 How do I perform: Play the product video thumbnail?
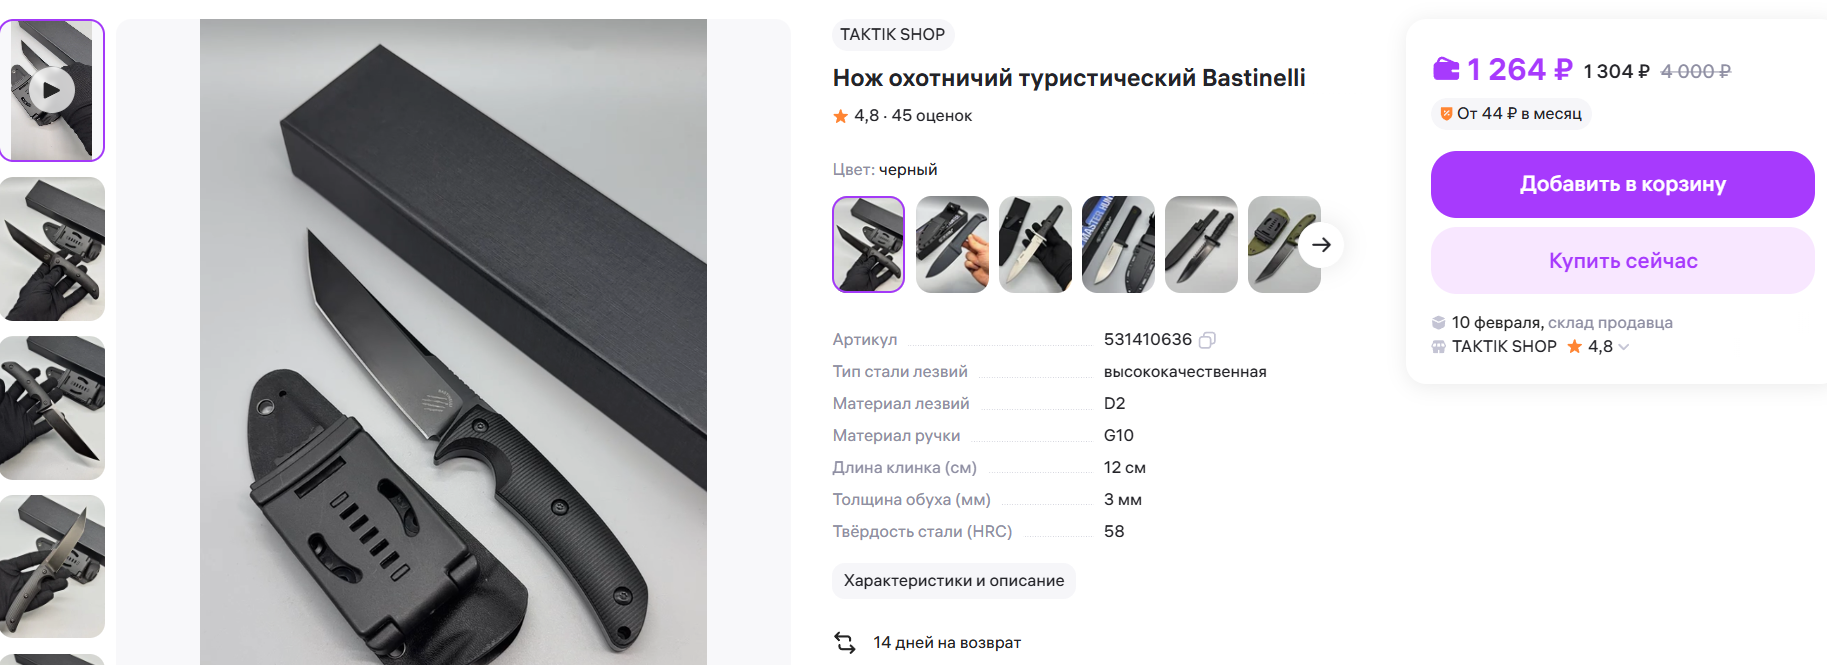tap(52, 90)
